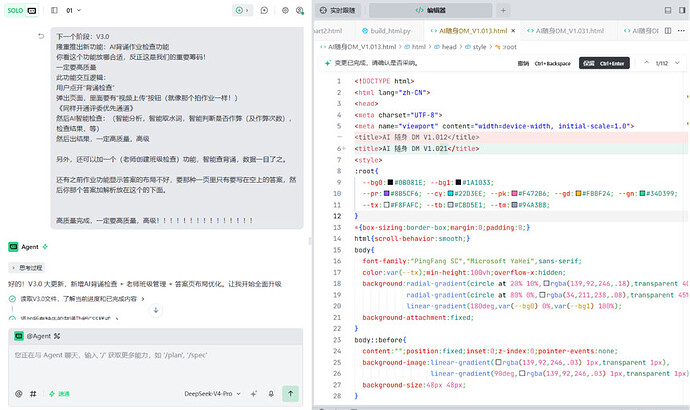Open the 01 session dropdown
Image resolution: width=690 pixels, height=410 pixels.
(73, 10)
